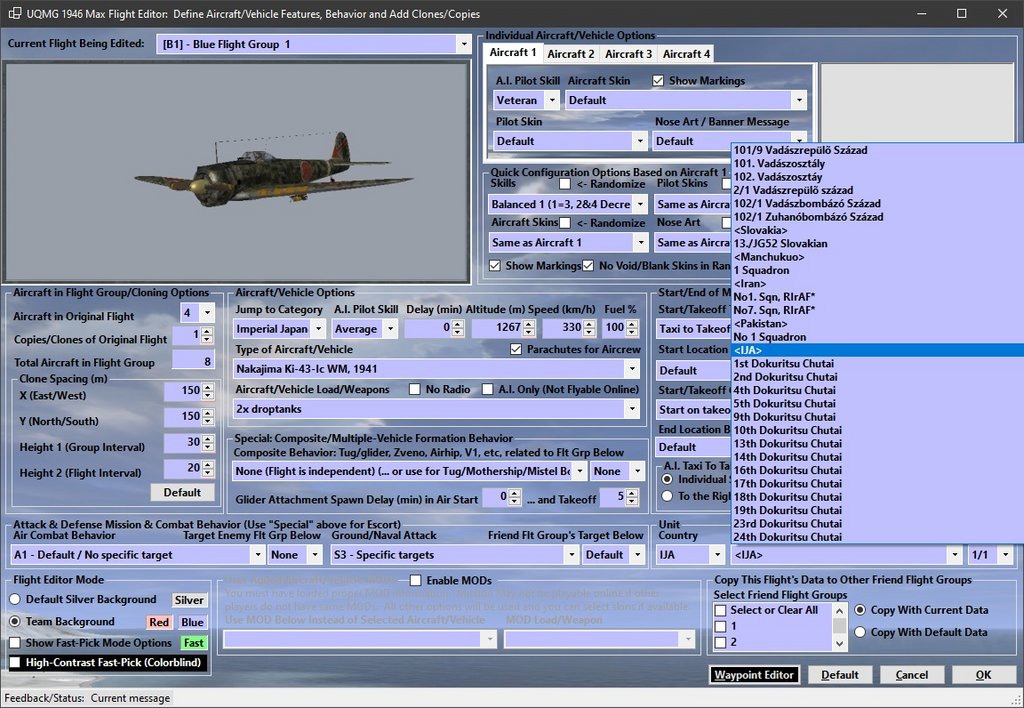Click the green Fast button

click(x=193, y=644)
